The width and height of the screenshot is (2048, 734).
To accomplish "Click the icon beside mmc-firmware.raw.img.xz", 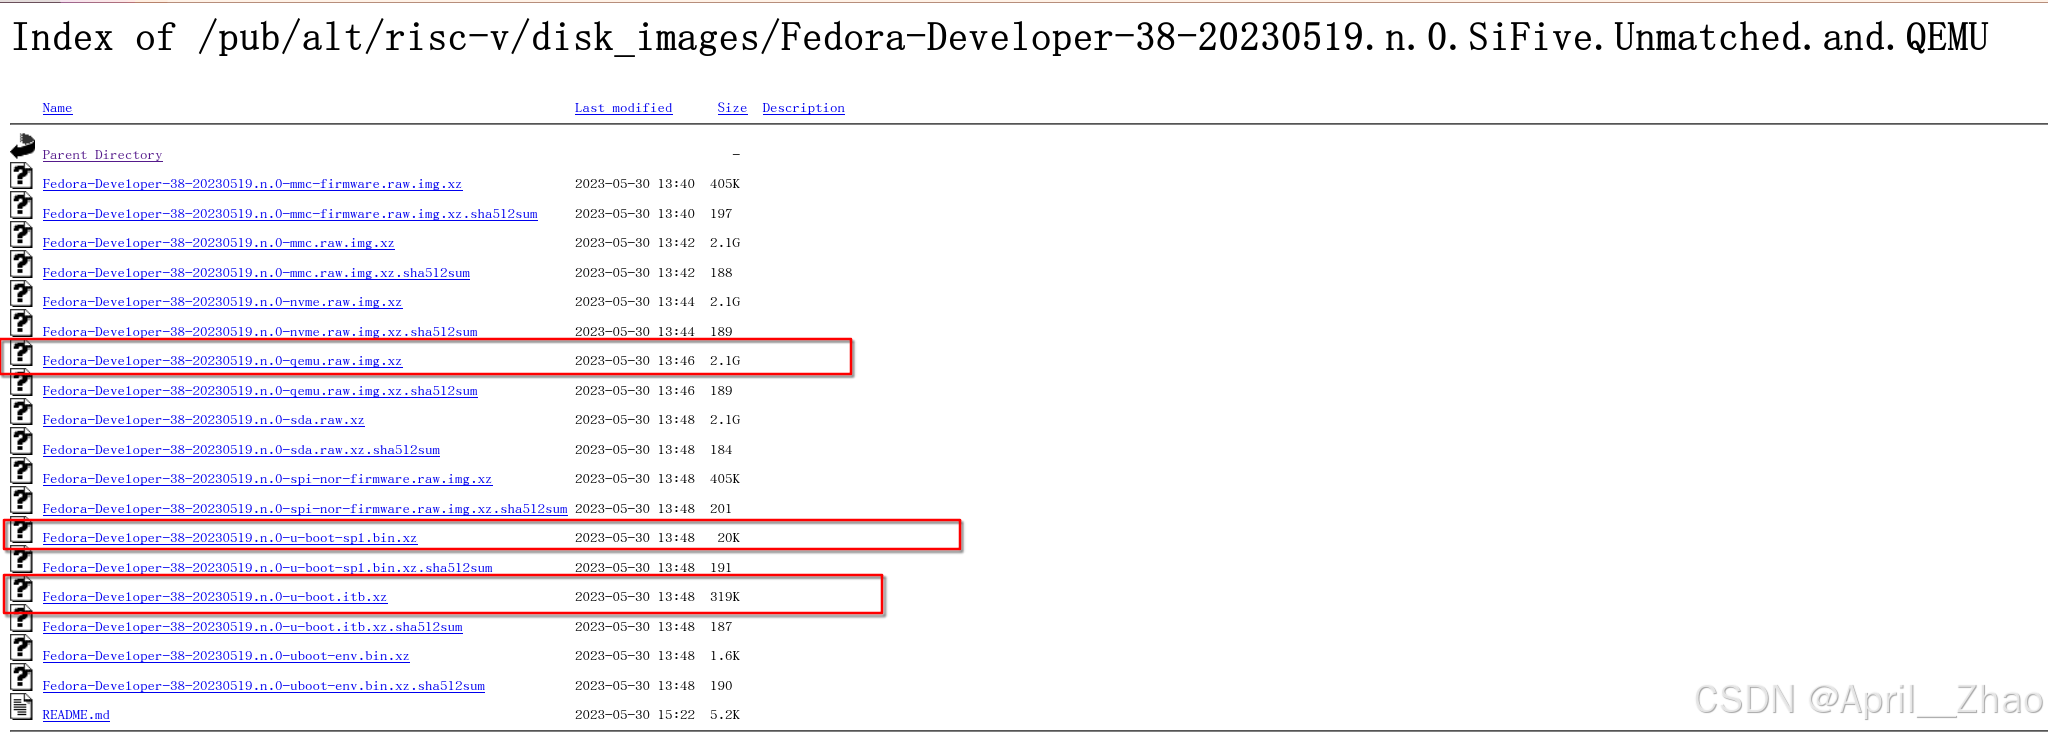I will tap(22, 176).
